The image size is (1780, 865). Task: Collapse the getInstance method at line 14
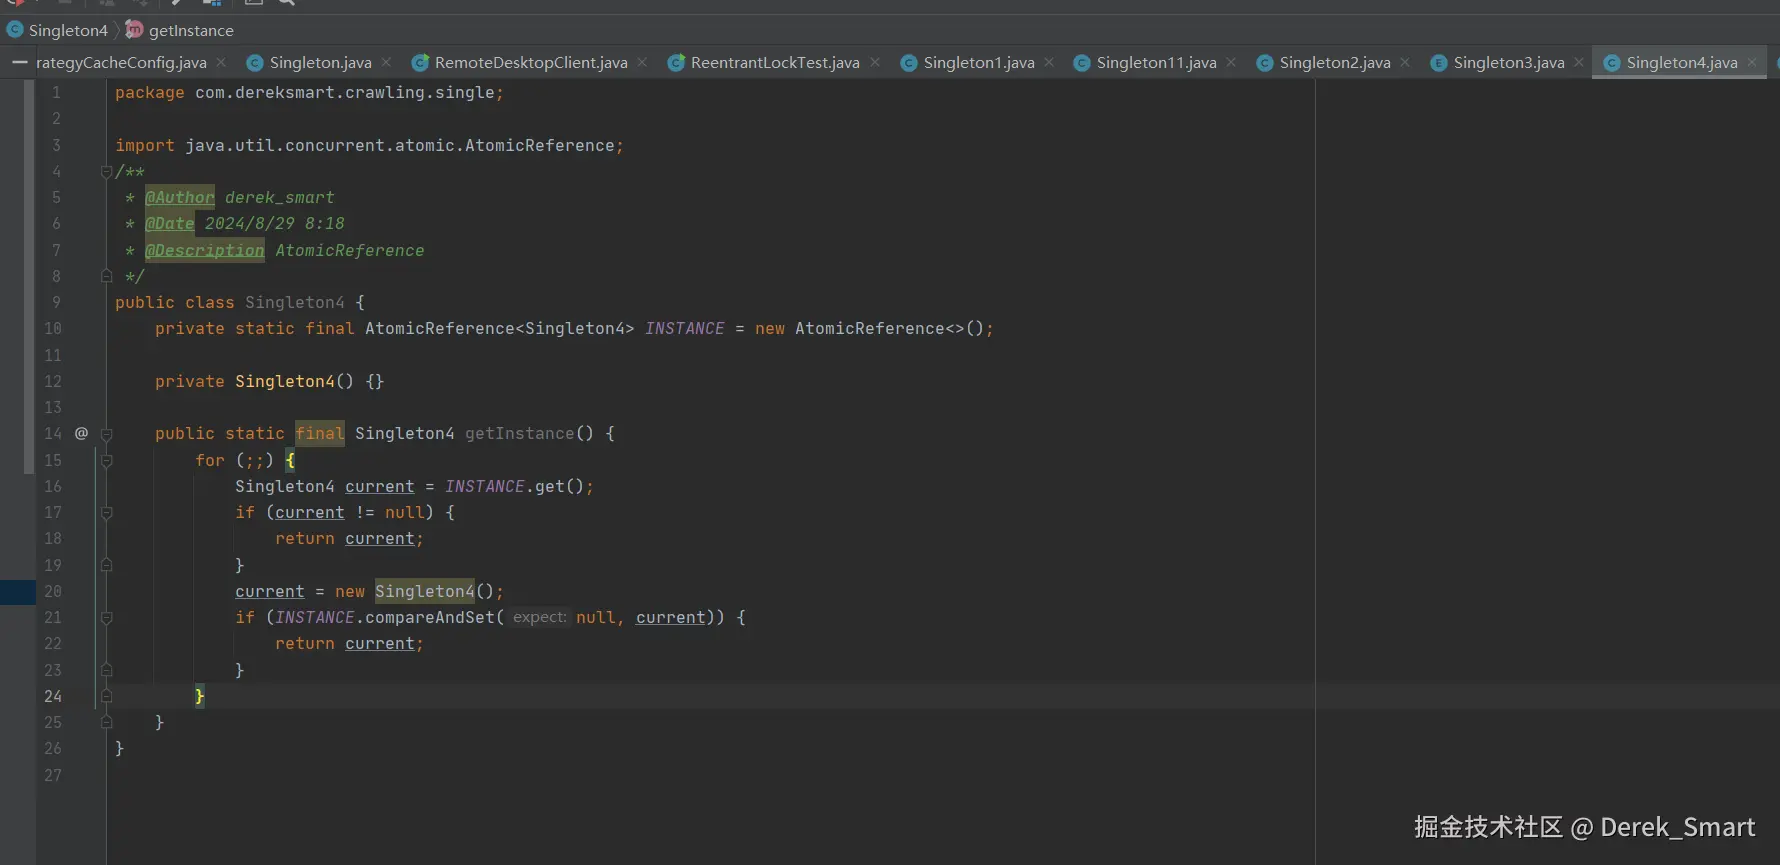106,434
